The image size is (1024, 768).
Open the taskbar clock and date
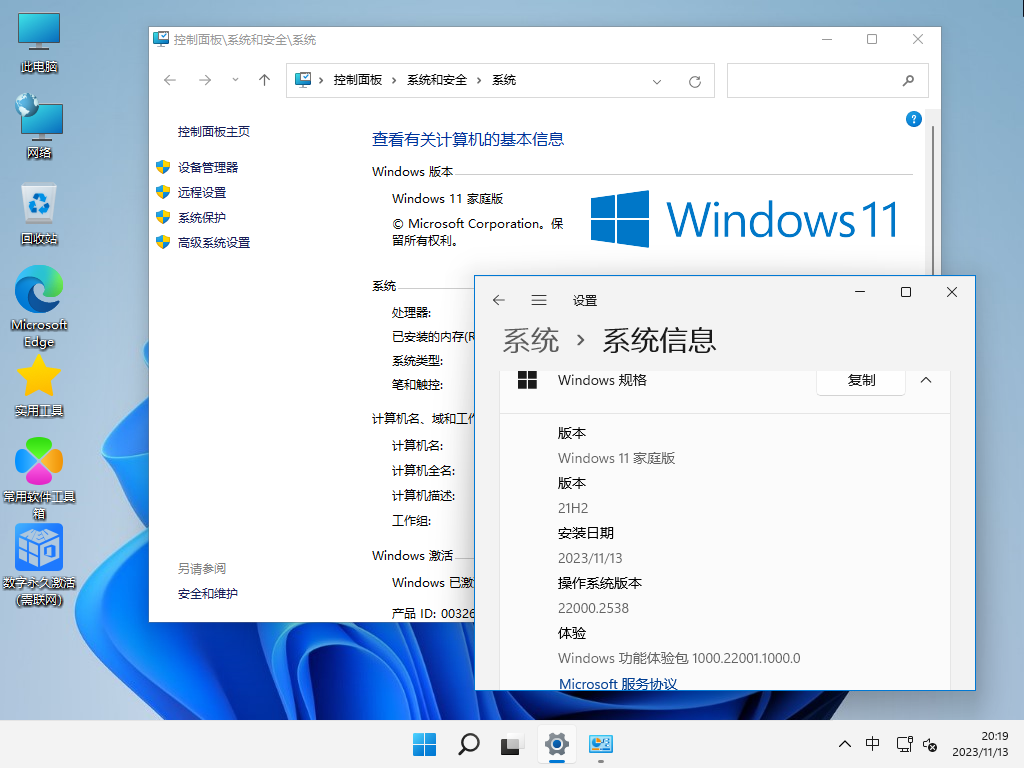tap(980, 744)
